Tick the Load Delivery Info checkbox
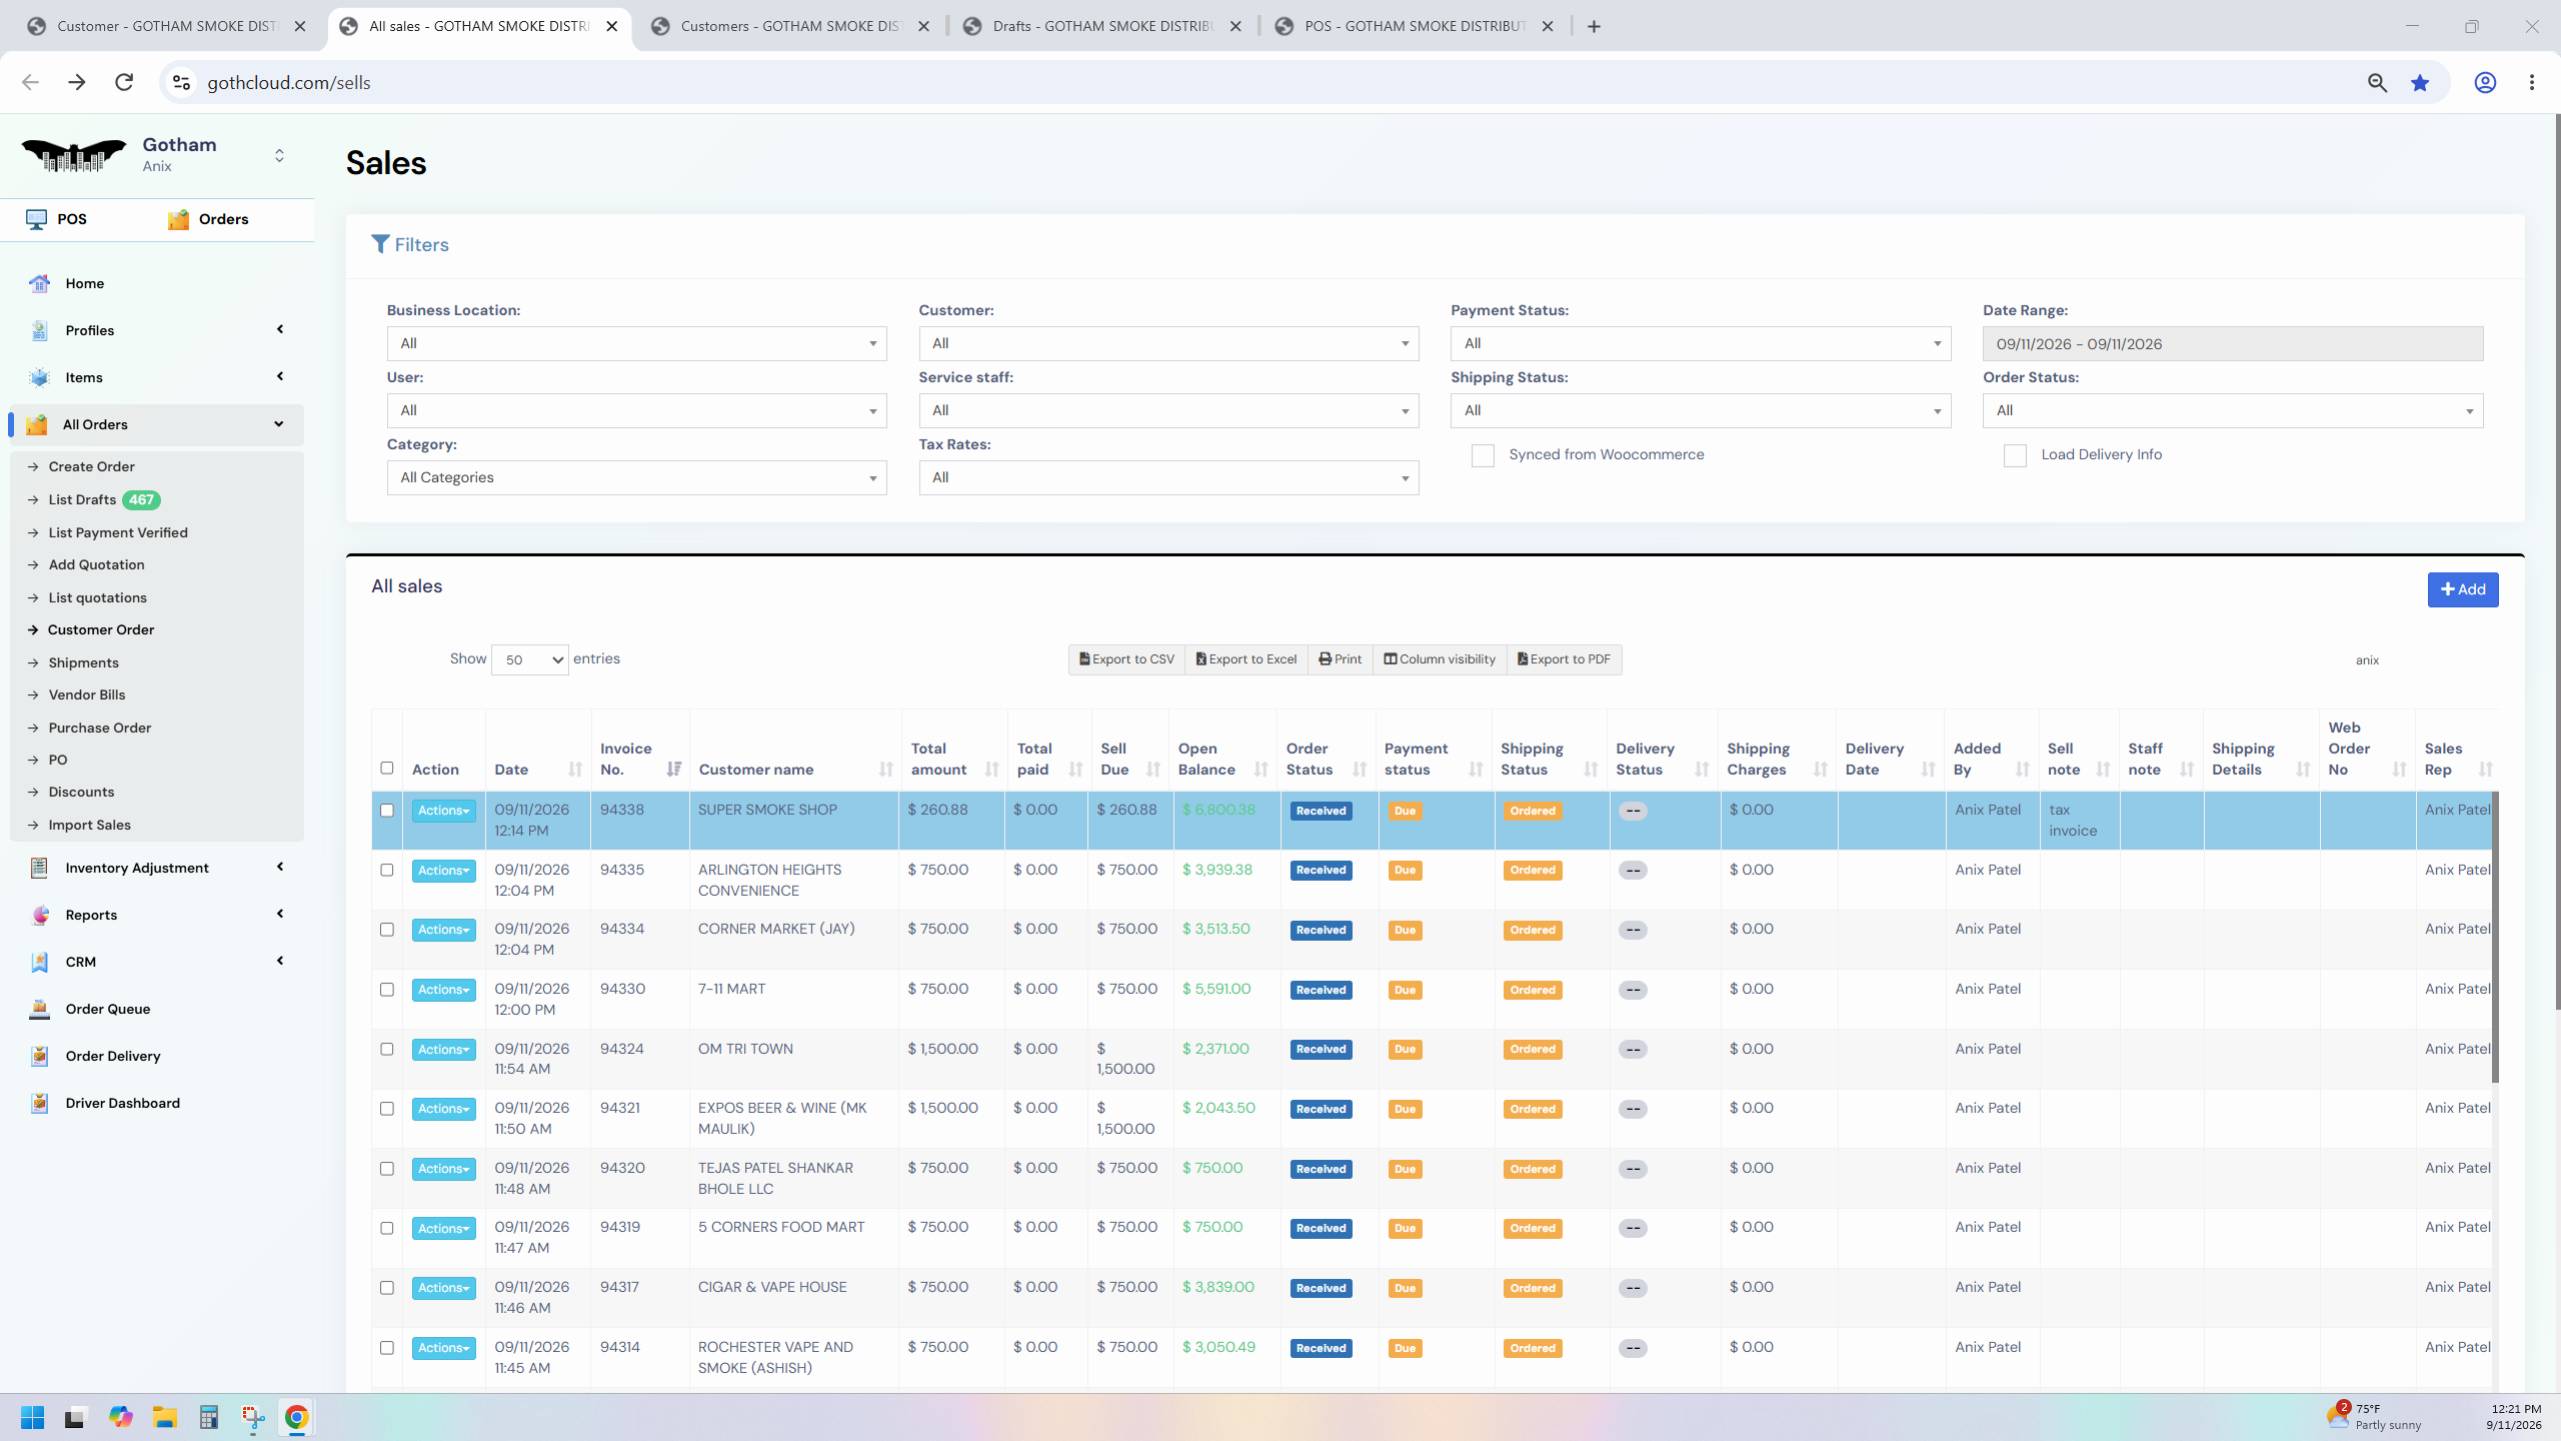This screenshot has height=1441, width=2561. pos(2015,456)
